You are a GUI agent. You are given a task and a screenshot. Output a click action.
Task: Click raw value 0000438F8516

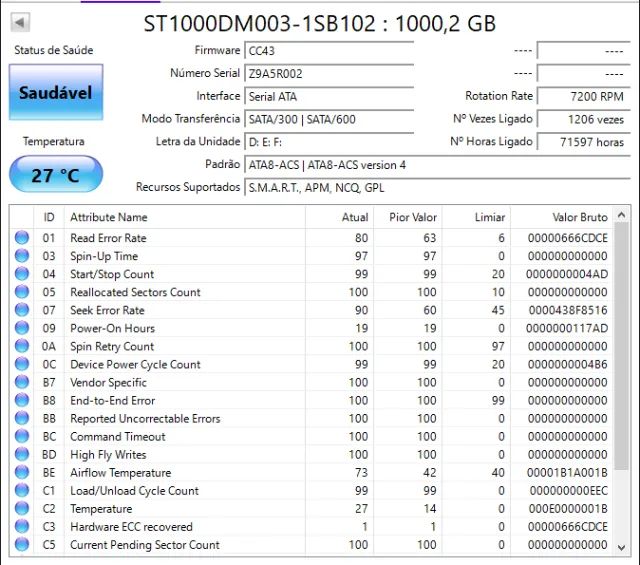(568, 310)
